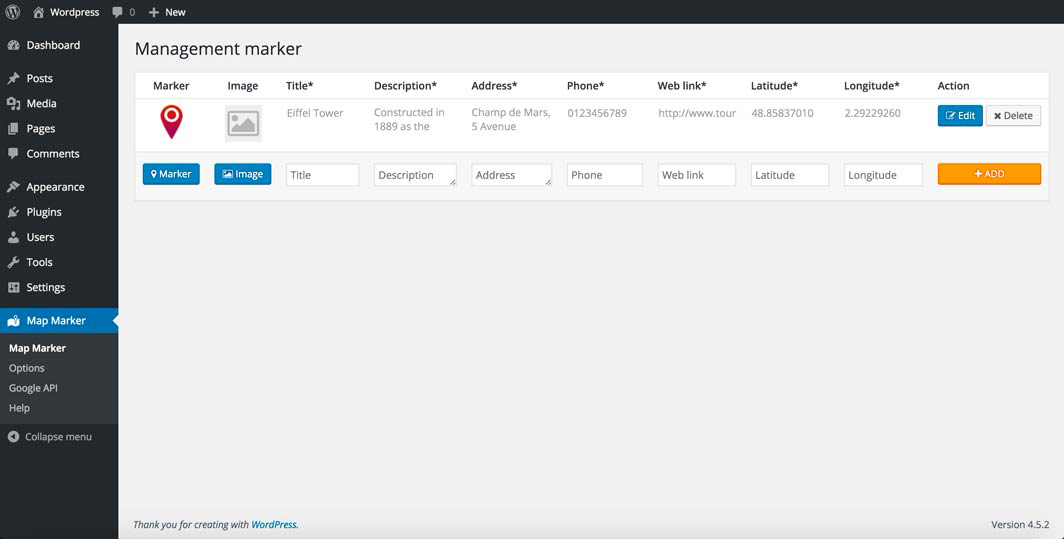Click the Tools wrench icon
Image resolution: width=1064 pixels, height=539 pixels.
coord(14,263)
